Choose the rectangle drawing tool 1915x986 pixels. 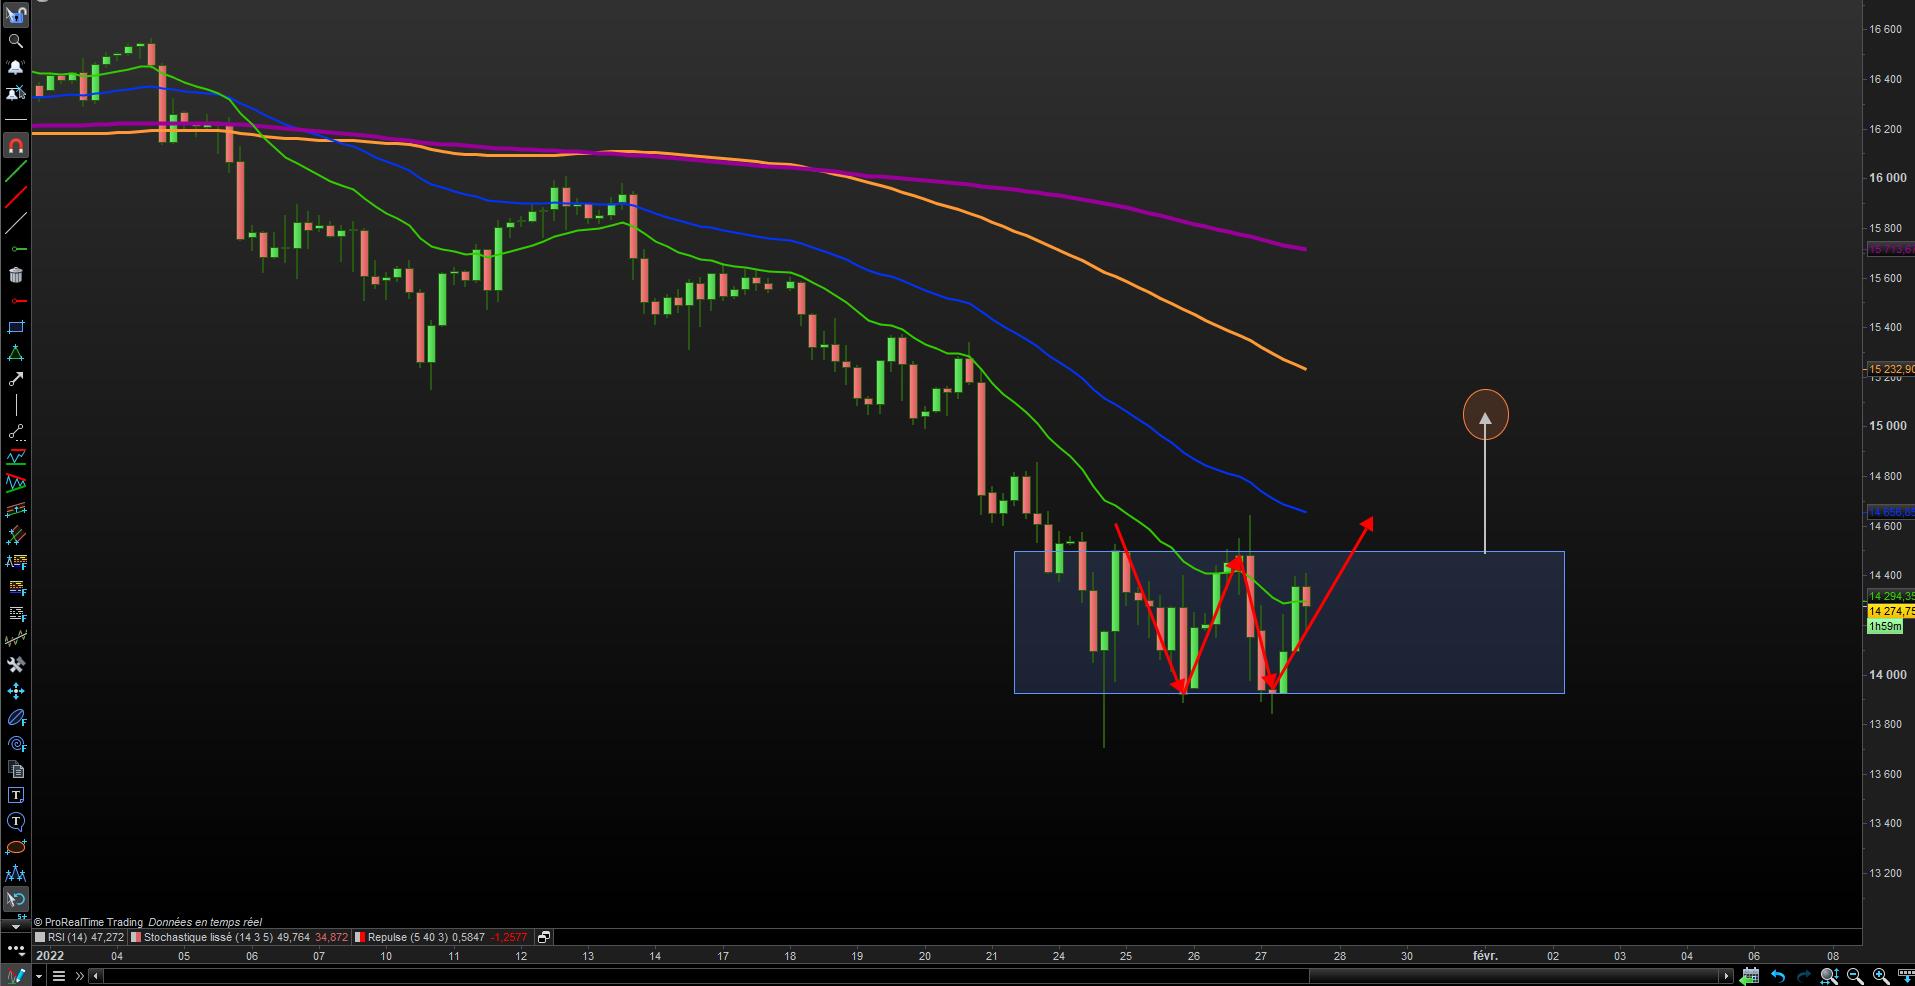click(15, 327)
